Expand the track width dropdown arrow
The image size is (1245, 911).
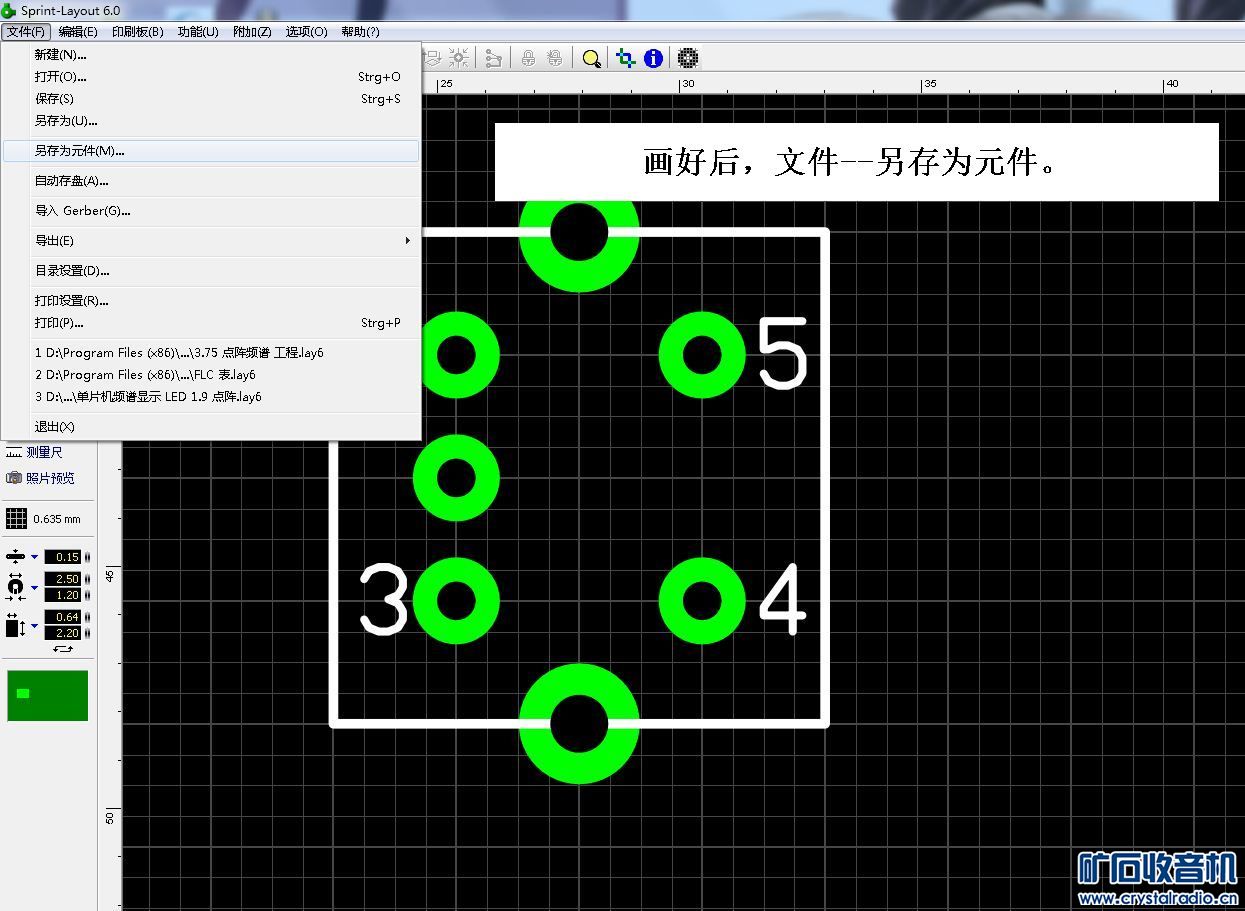34,557
